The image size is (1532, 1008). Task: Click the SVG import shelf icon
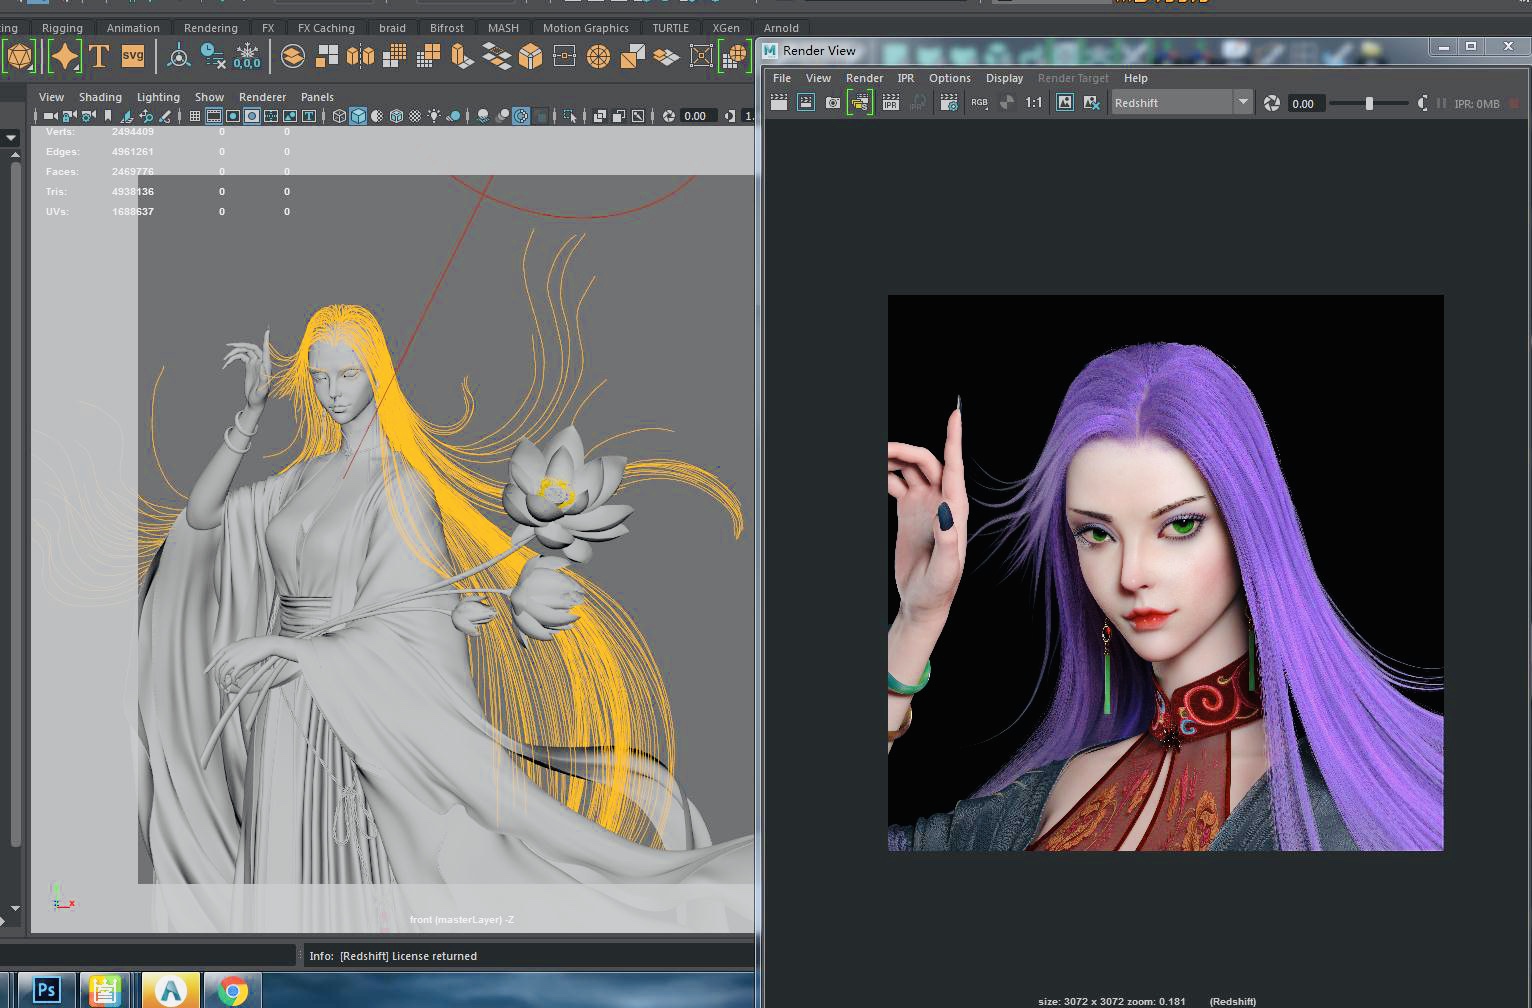click(x=133, y=56)
